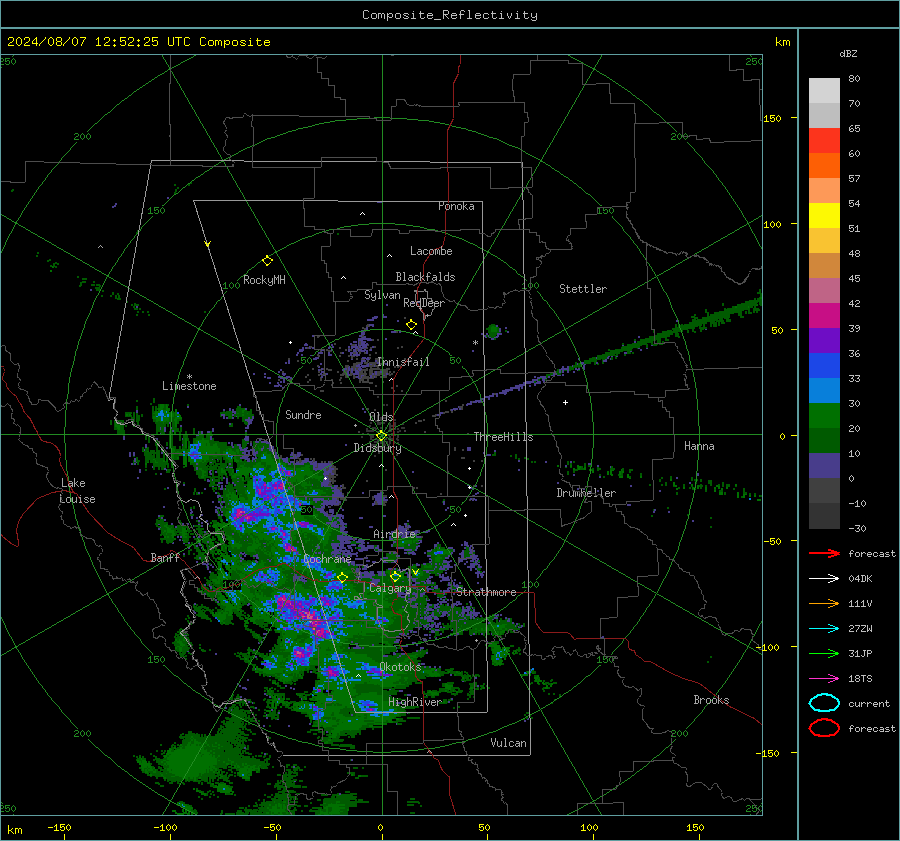Click the Innisfail city label
The width and height of the screenshot is (900, 841).
(x=402, y=362)
